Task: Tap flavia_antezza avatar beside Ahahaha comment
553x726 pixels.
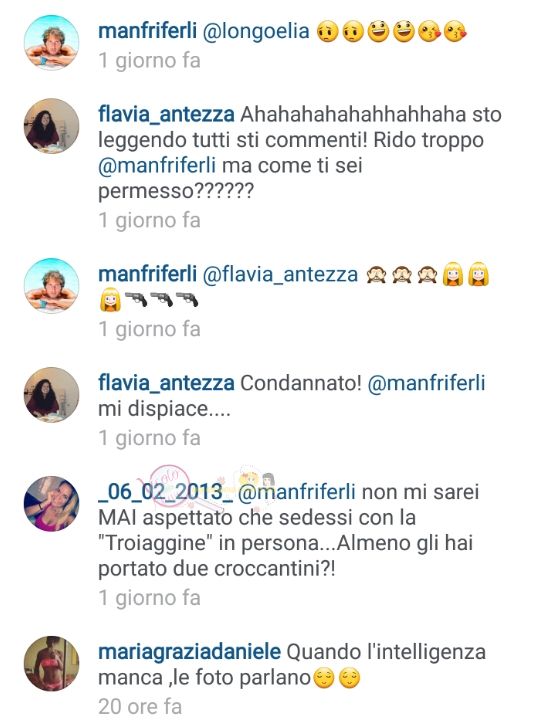Action: [51, 126]
